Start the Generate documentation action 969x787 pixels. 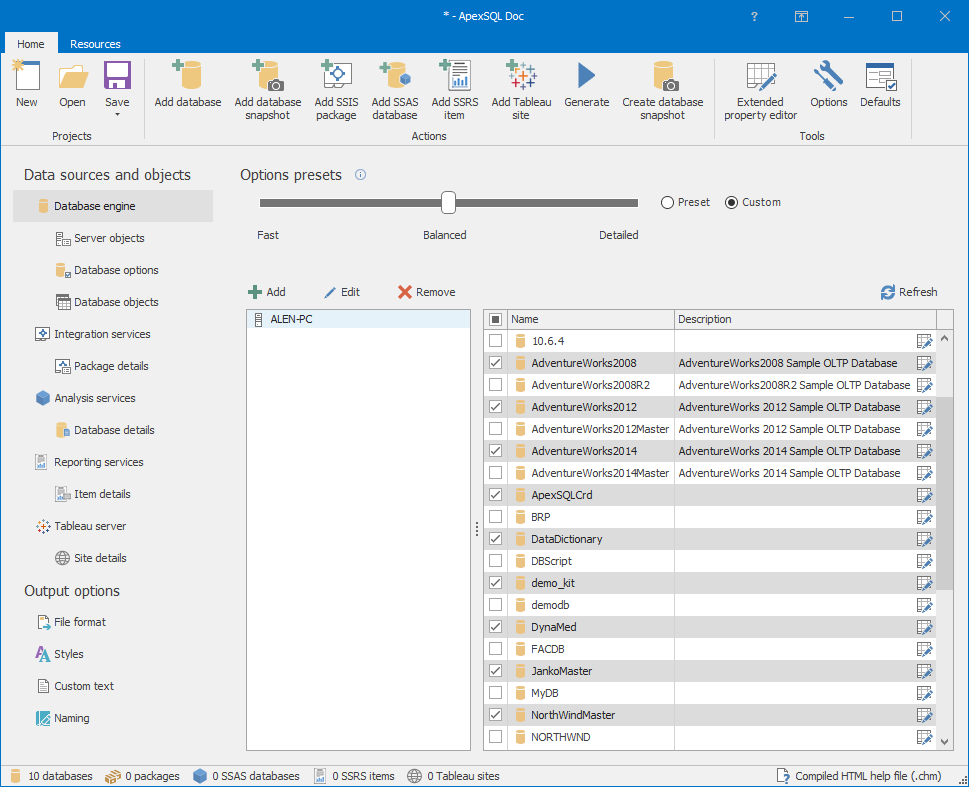(x=586, y=84)
